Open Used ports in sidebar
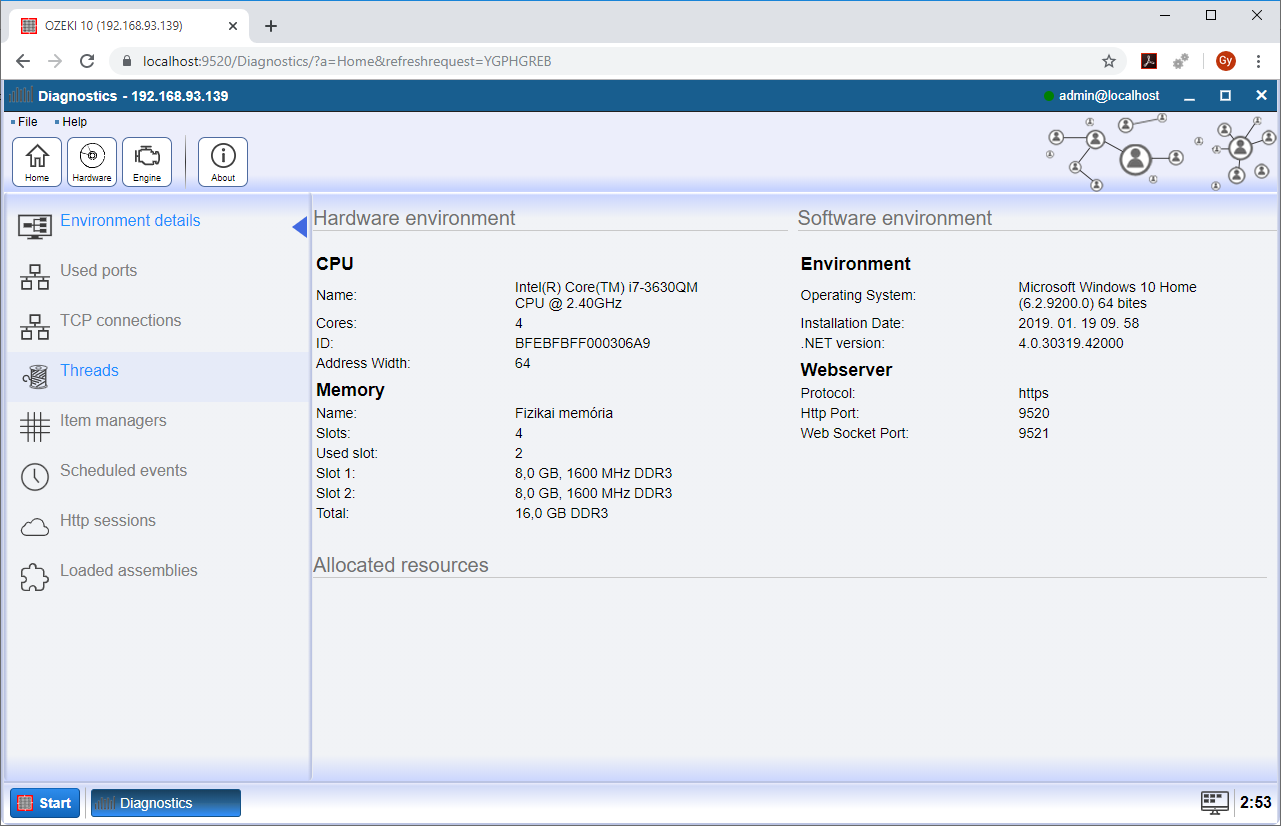Image resolution: width=1281 pixels, height=826 pixels. tap(98, 271)
